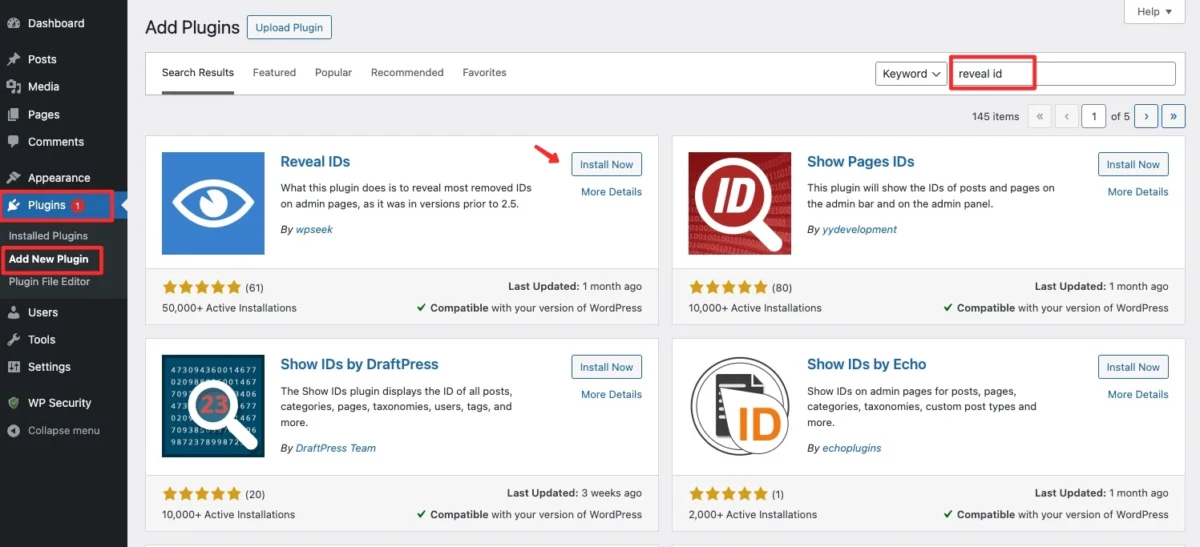Screen dimensions: 1200x547
Task: Click the Posts pin icon
Action: coord(13,59)
